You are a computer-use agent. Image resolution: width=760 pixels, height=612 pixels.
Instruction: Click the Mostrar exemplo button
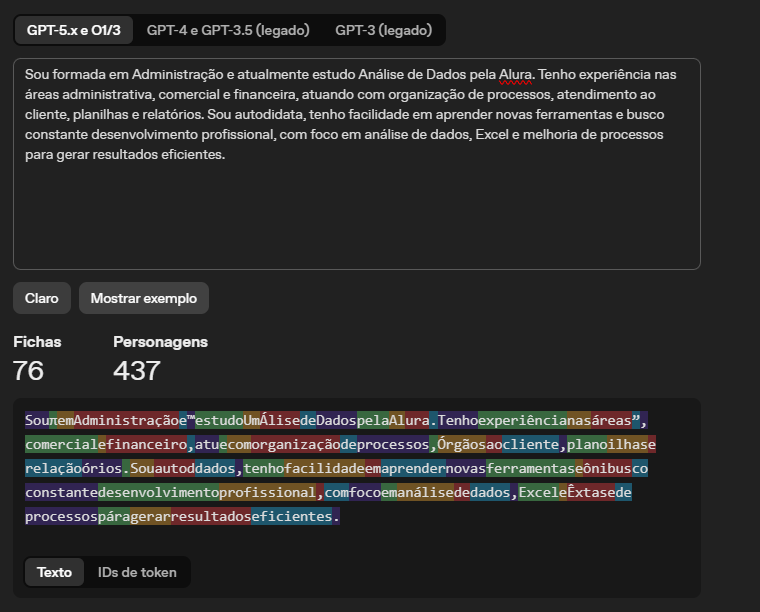click(144, 298)
